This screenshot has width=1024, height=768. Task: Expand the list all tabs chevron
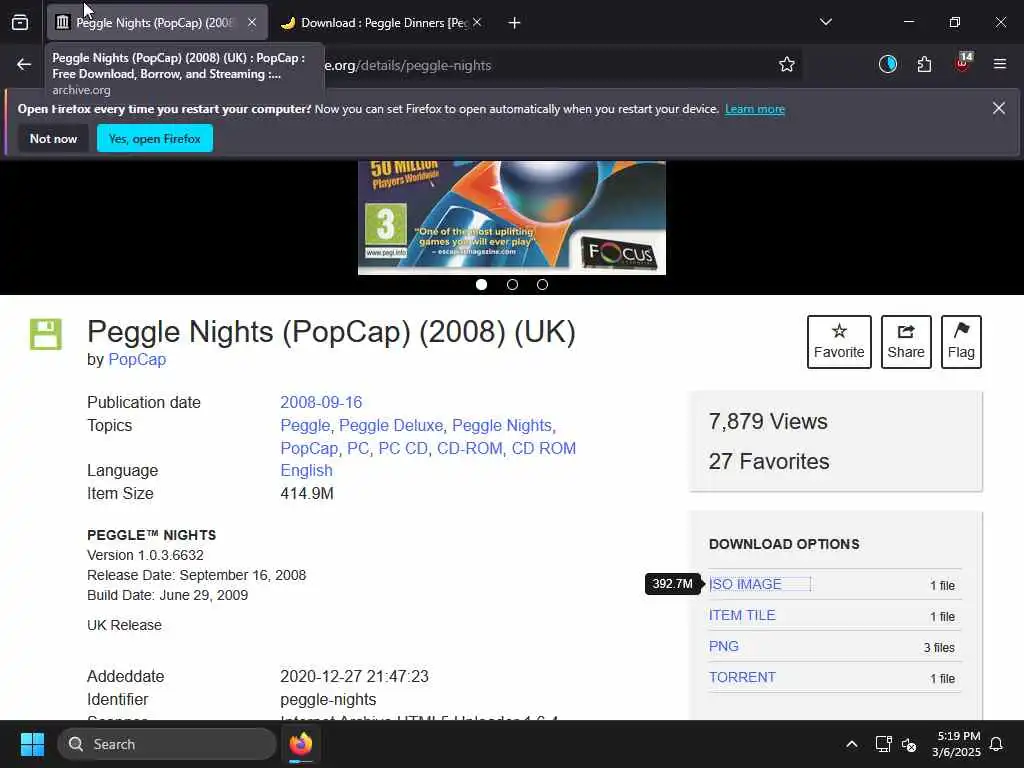click(x=825, y=22)
